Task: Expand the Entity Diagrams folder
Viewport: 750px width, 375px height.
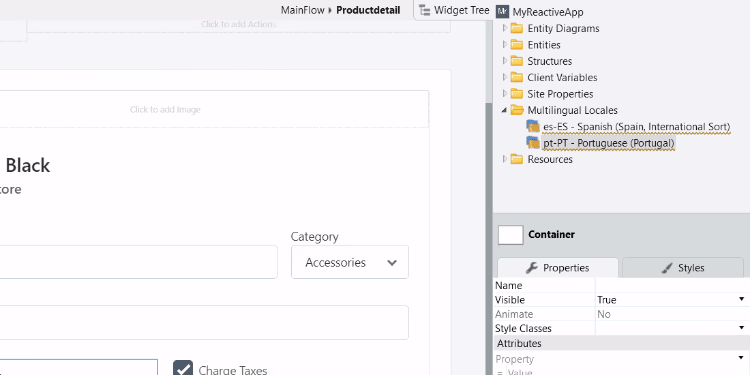Action: (504, 28)
